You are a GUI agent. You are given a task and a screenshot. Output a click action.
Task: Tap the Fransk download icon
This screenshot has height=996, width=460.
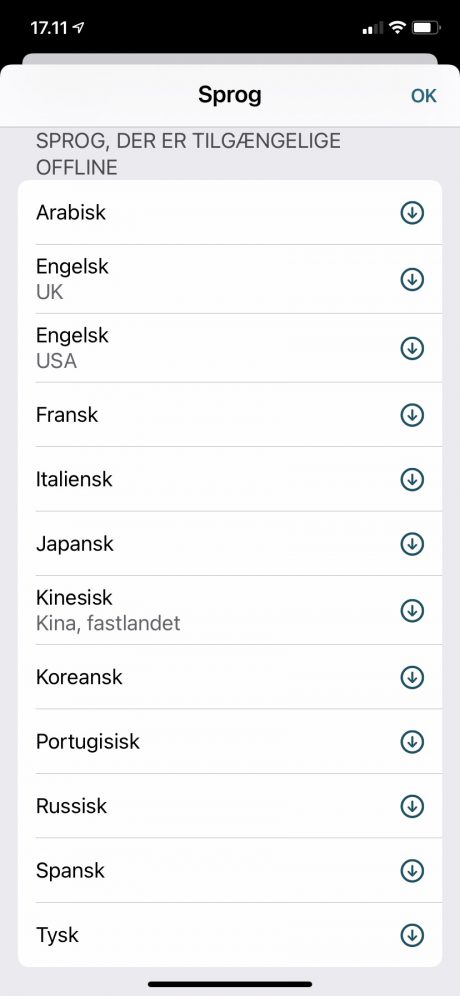click(412, 415)
